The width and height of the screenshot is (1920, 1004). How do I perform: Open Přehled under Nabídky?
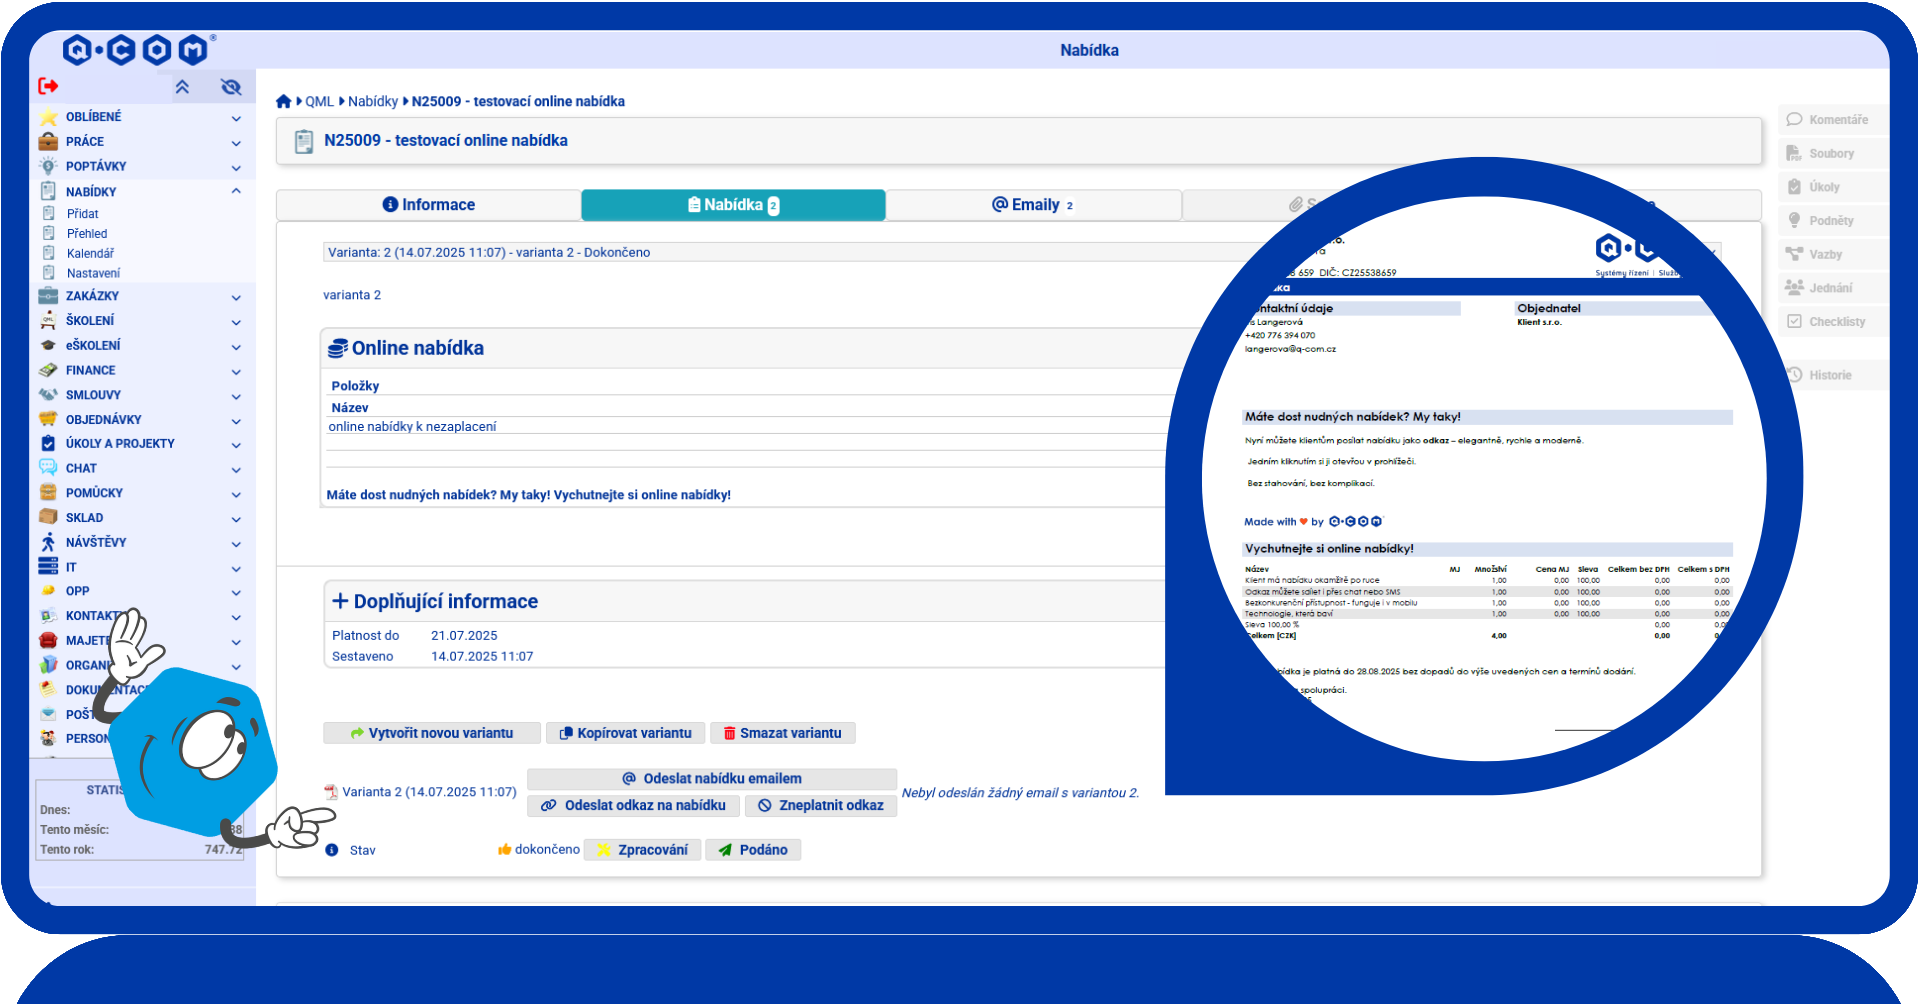[87, 234]
